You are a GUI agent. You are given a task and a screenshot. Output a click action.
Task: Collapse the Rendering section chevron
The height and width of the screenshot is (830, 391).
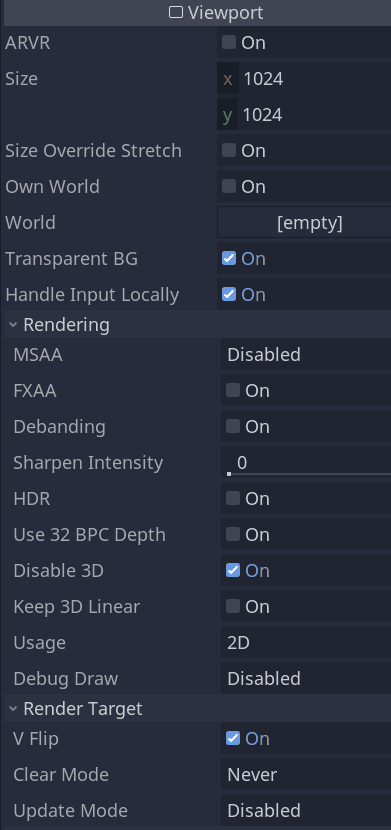[x=13, y=324]
